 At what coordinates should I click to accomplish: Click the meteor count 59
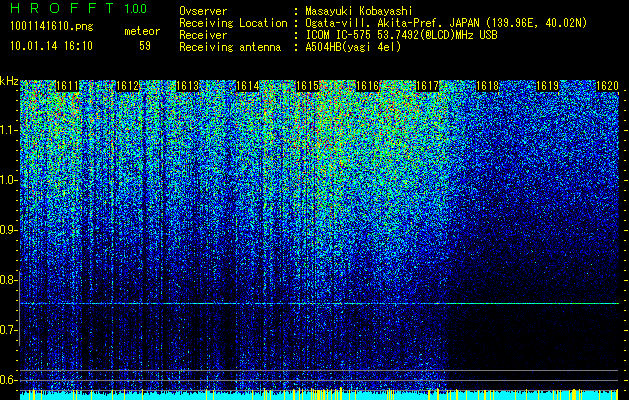145,46
